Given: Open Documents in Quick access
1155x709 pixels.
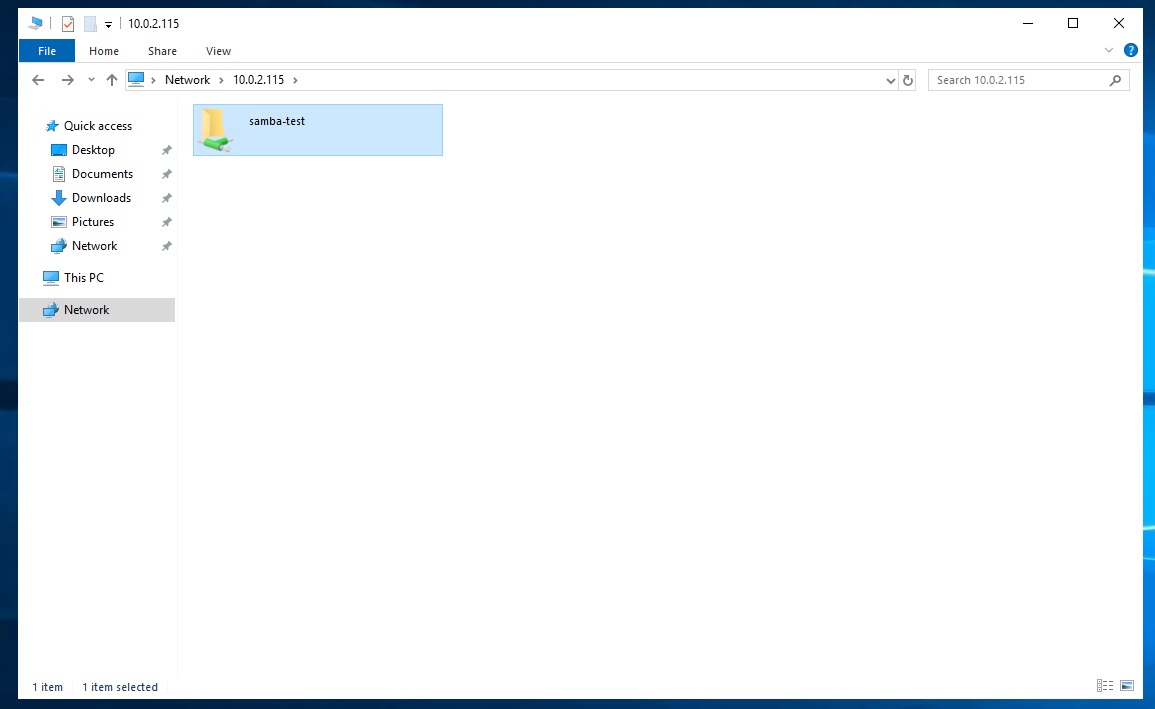Looking at the screenshot, I should (x=102, y=174).
